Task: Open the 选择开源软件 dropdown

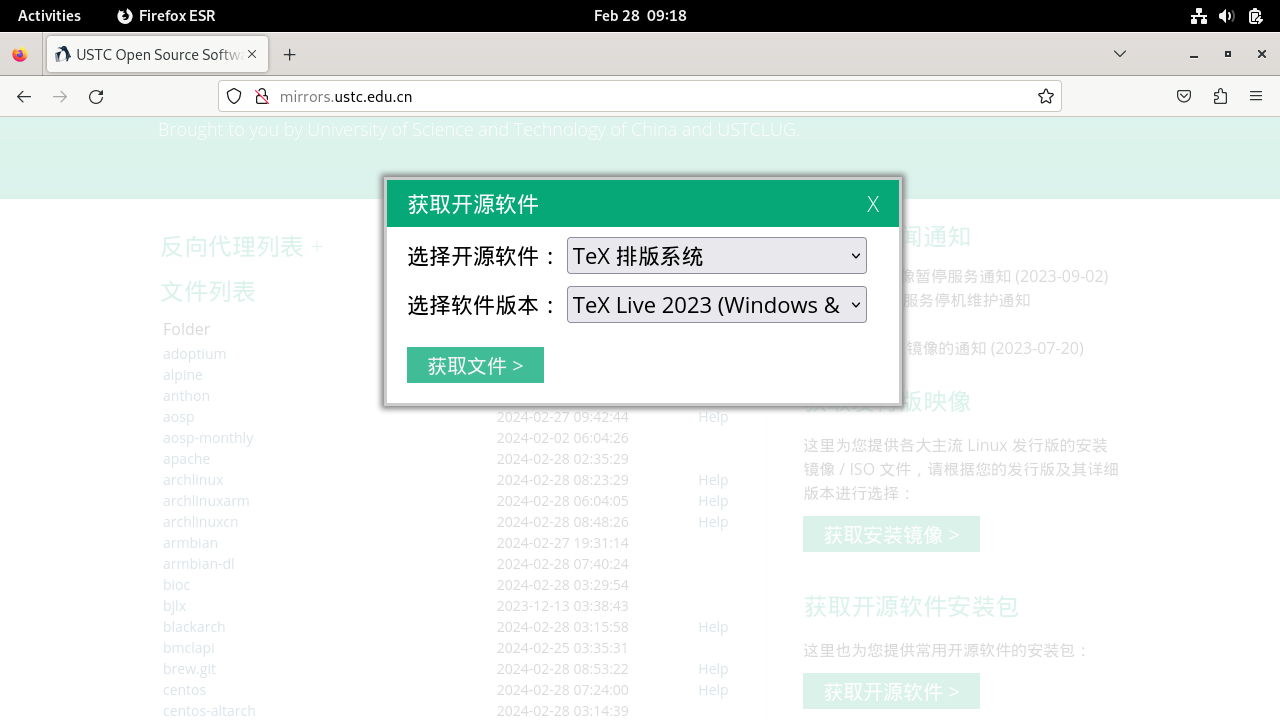Action: coord(717,256)
